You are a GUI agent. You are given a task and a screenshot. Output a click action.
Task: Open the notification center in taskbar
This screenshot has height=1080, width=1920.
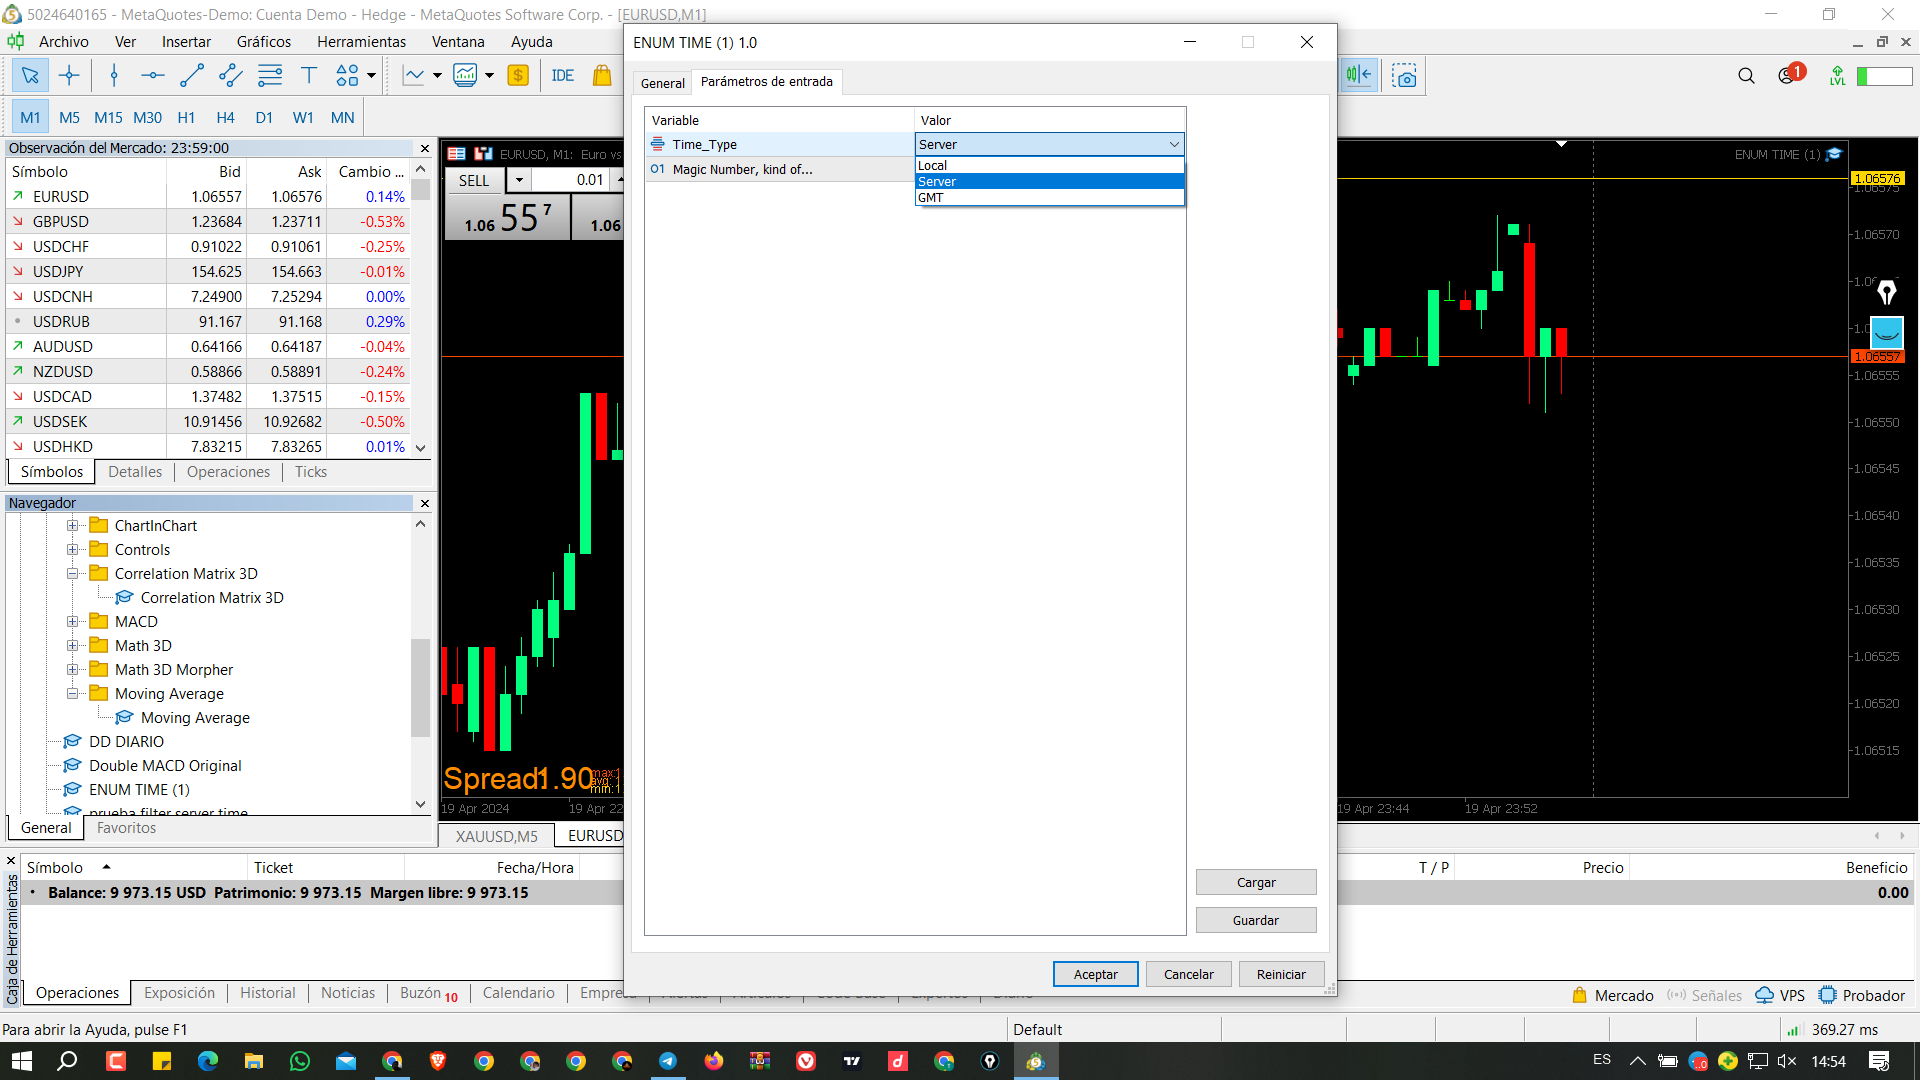[1879, 1061]
